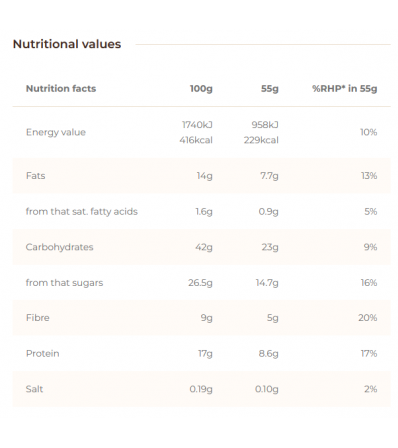Select the 1740kJ energy value
398x448 pixels.
click(x=197, y=125)
